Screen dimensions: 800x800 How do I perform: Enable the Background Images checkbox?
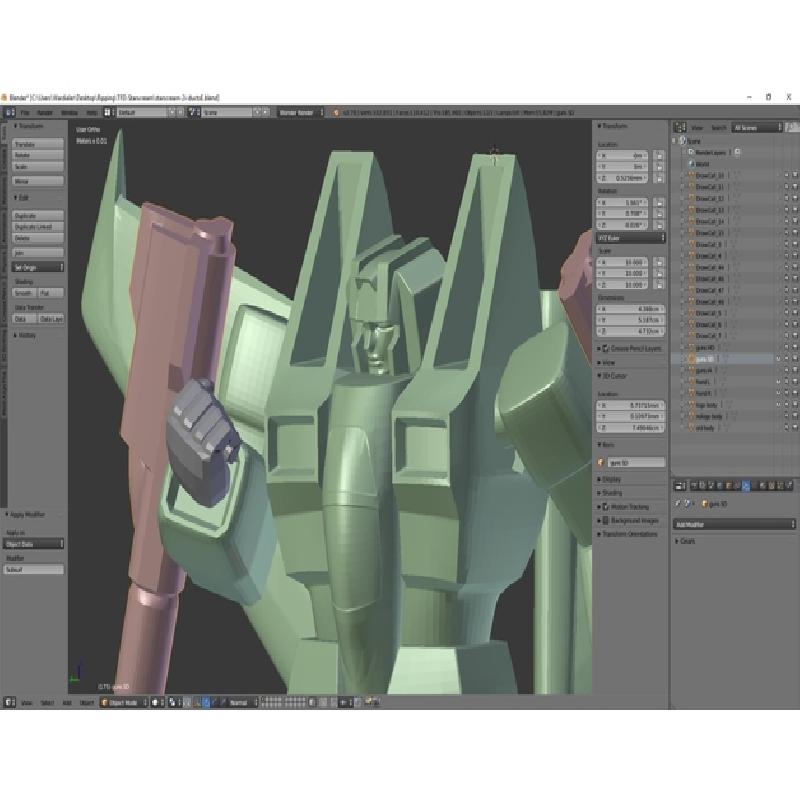606,520
